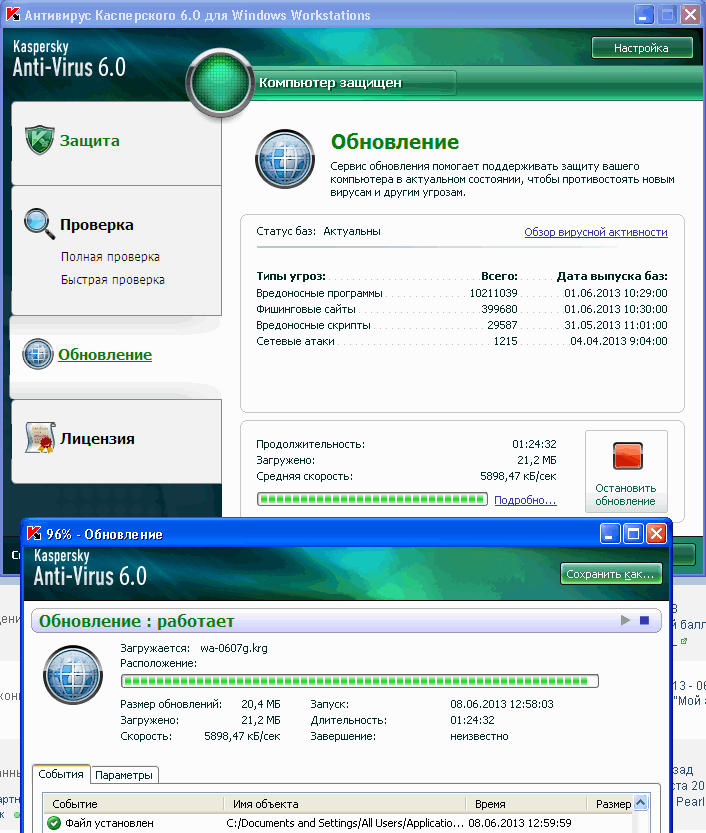Click Вредоносные скрипты threat row
The height and width of the screenshot is (833, 706).
click(462, 325)
